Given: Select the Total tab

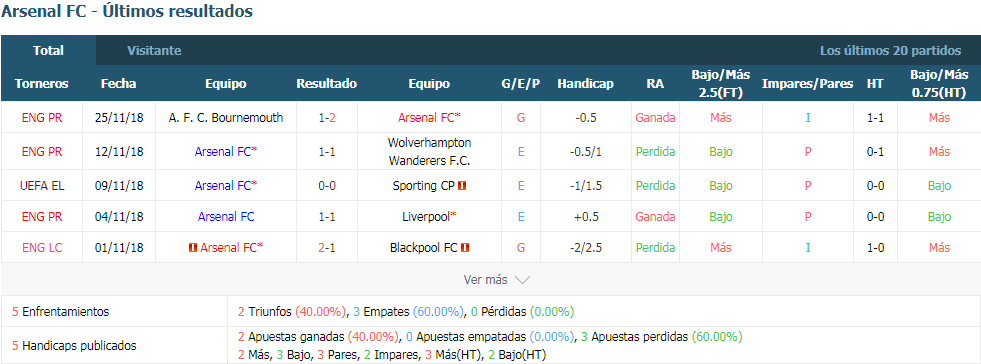Looking at the screenshot, I should pyautogui.click(x=48, y=51).
